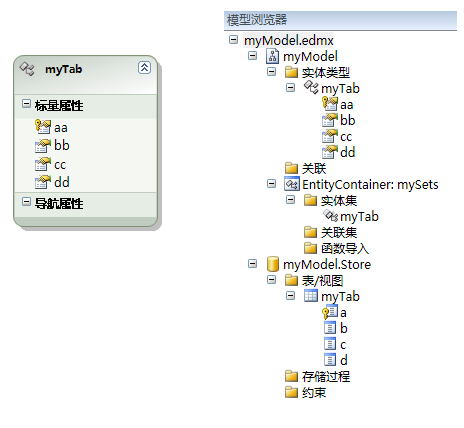Select column b icon in store table
The height and width of the screenshot is (428, 464).
(x=330, y=328)
